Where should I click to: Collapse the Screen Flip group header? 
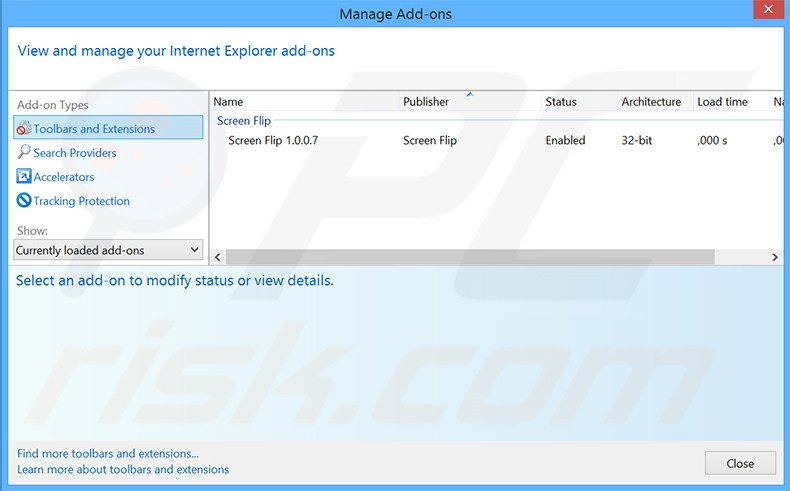coord(244,121)
